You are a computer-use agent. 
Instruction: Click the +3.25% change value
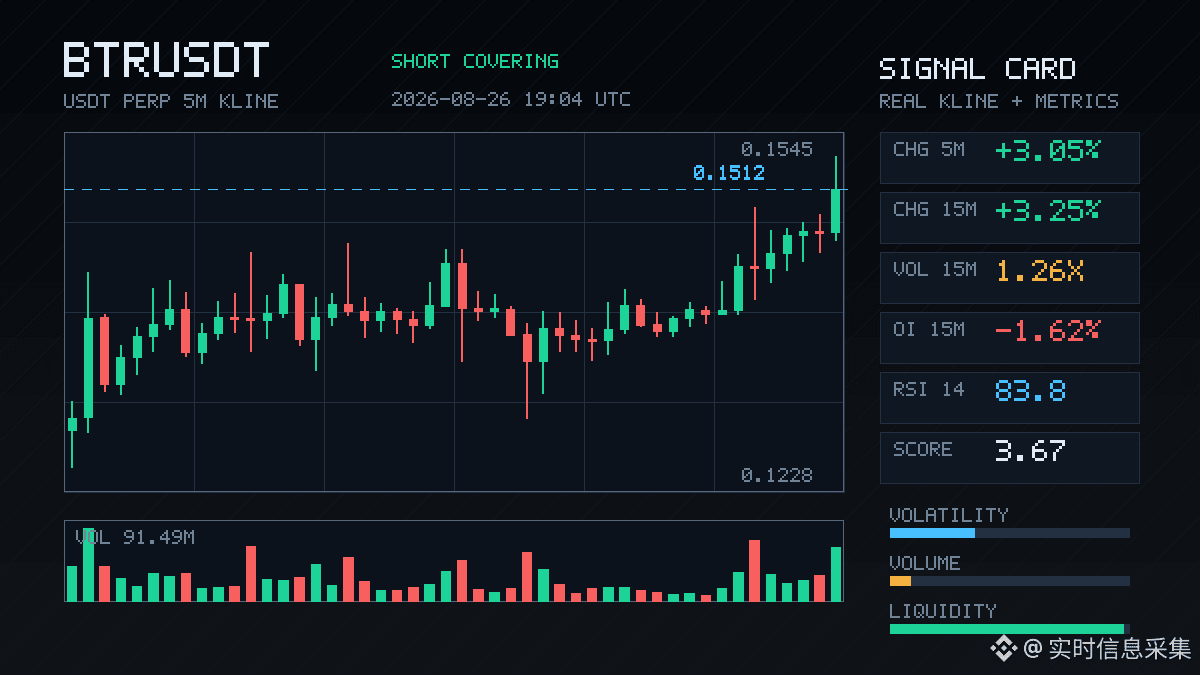pos(1047,211)
